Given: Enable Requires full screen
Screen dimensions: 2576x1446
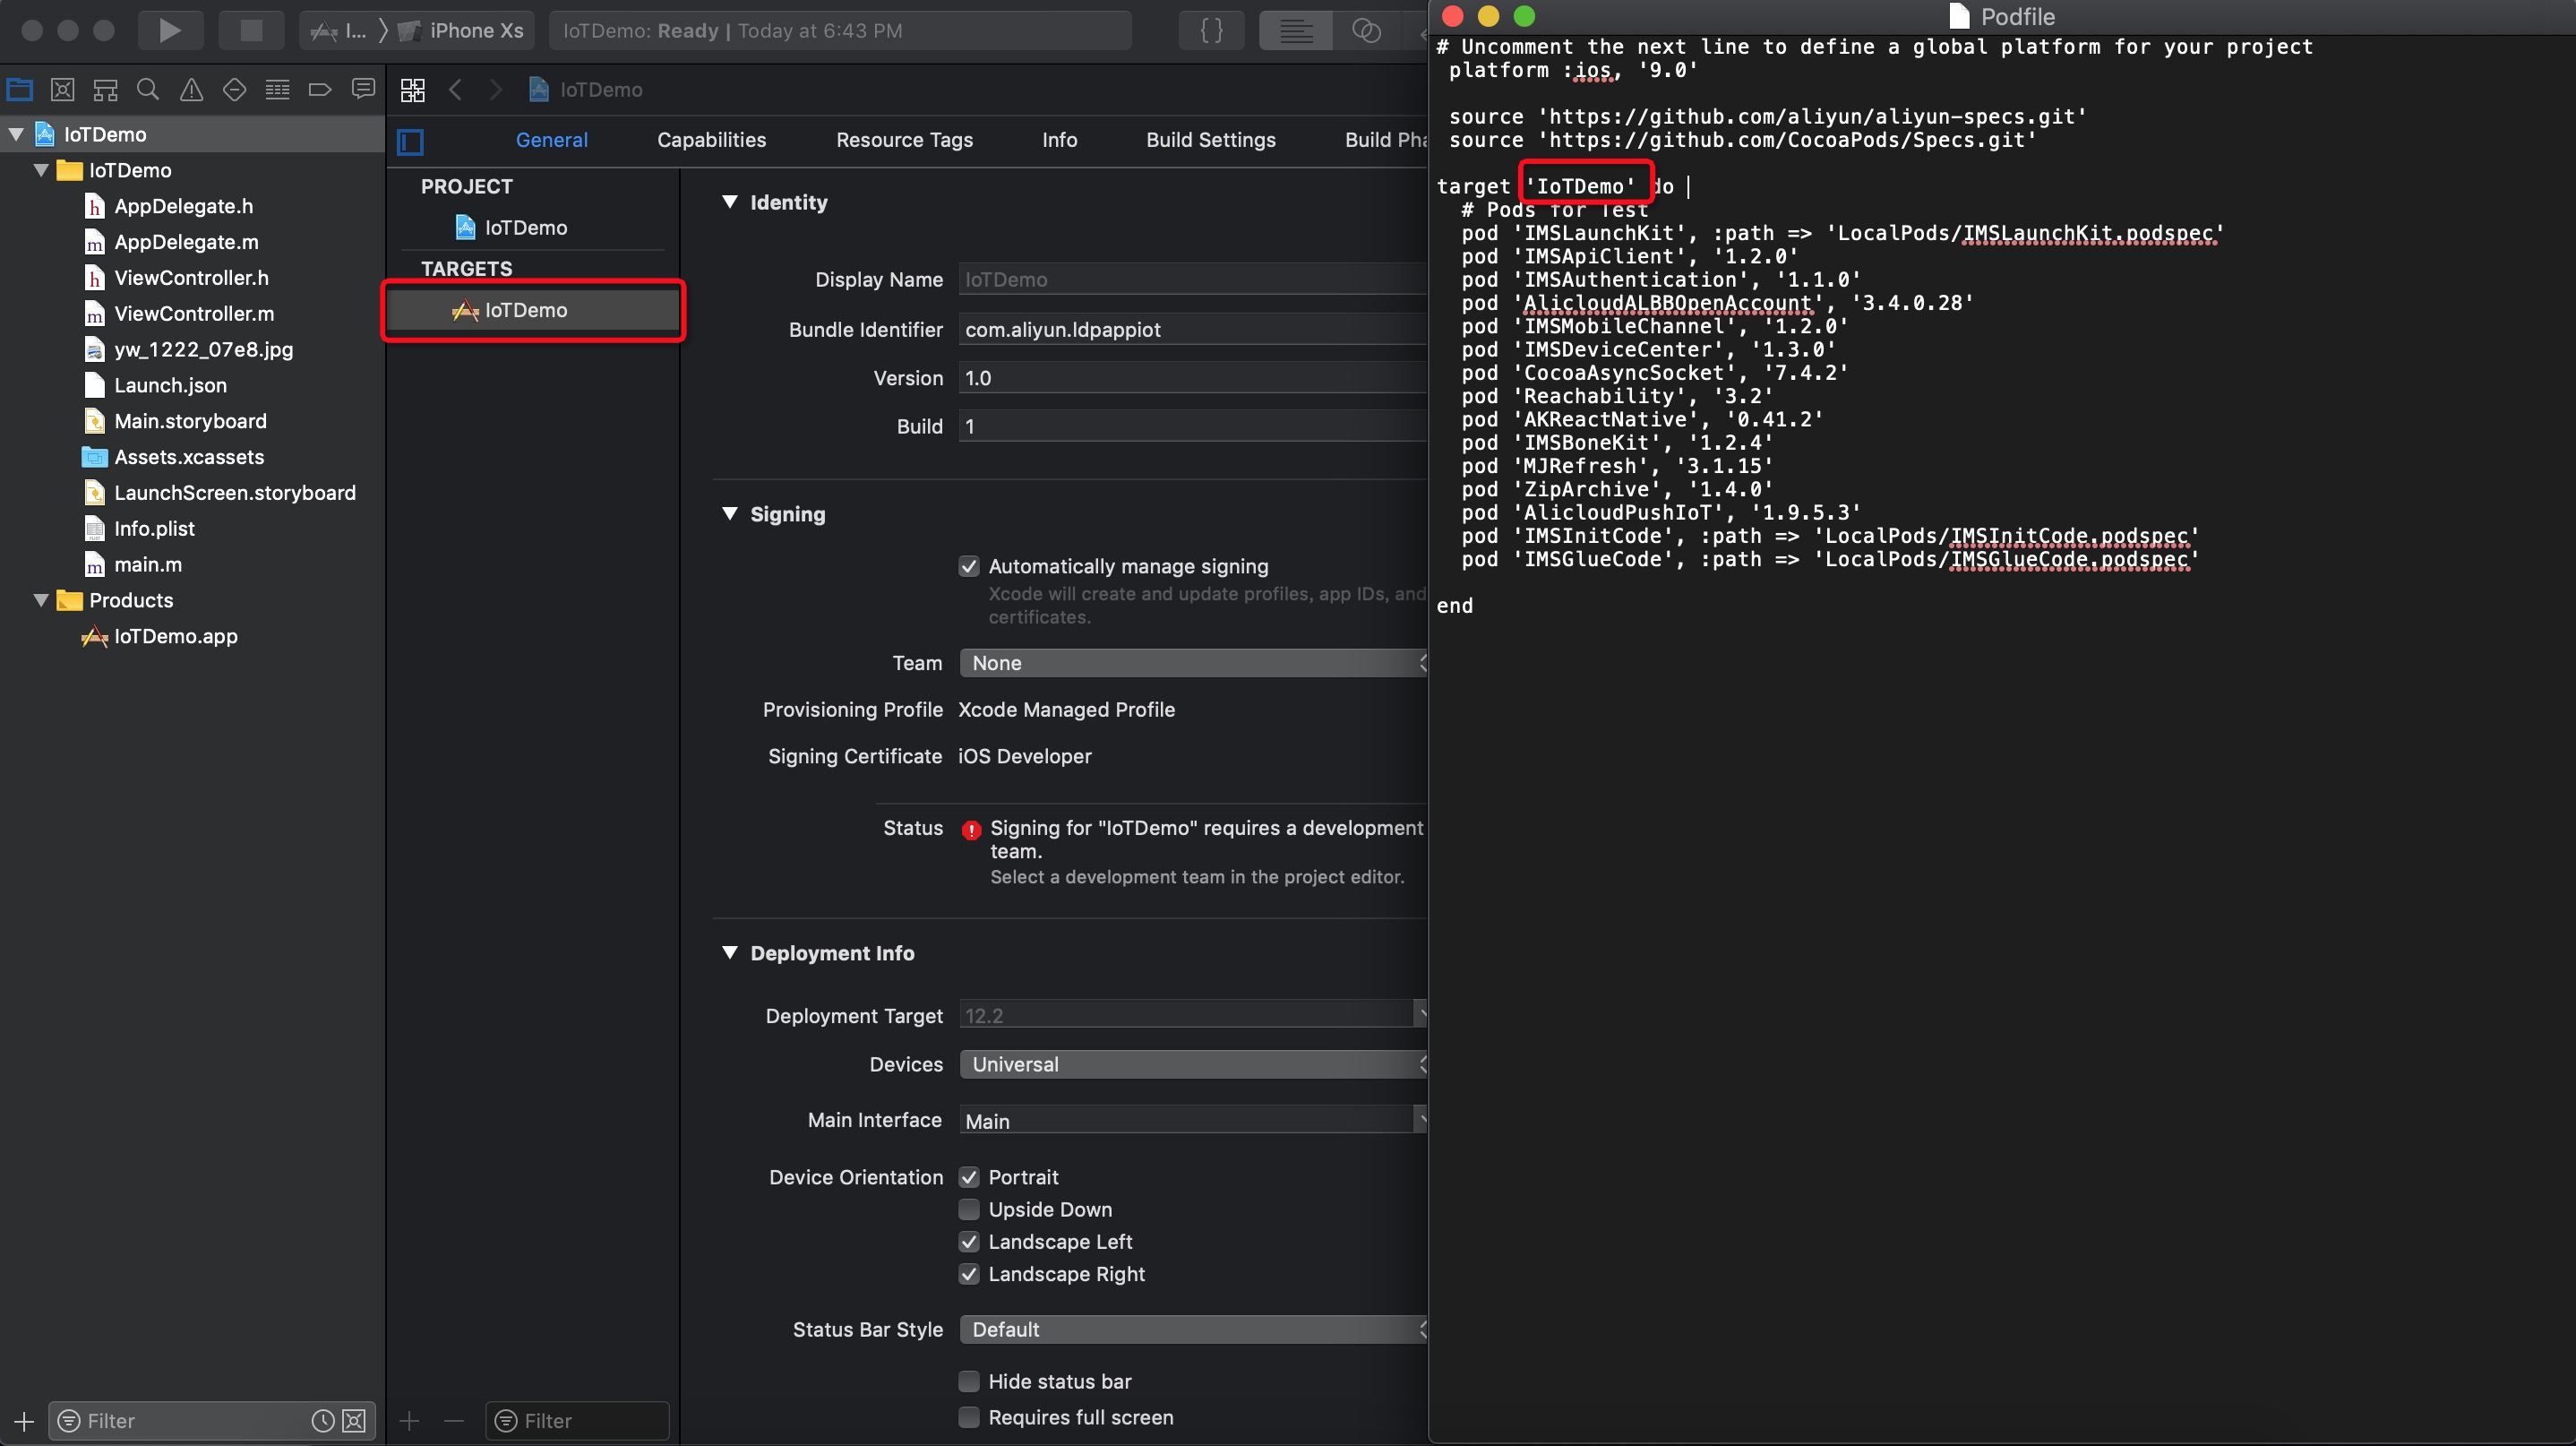Looking at the screenshot, I should (969, 1417).
